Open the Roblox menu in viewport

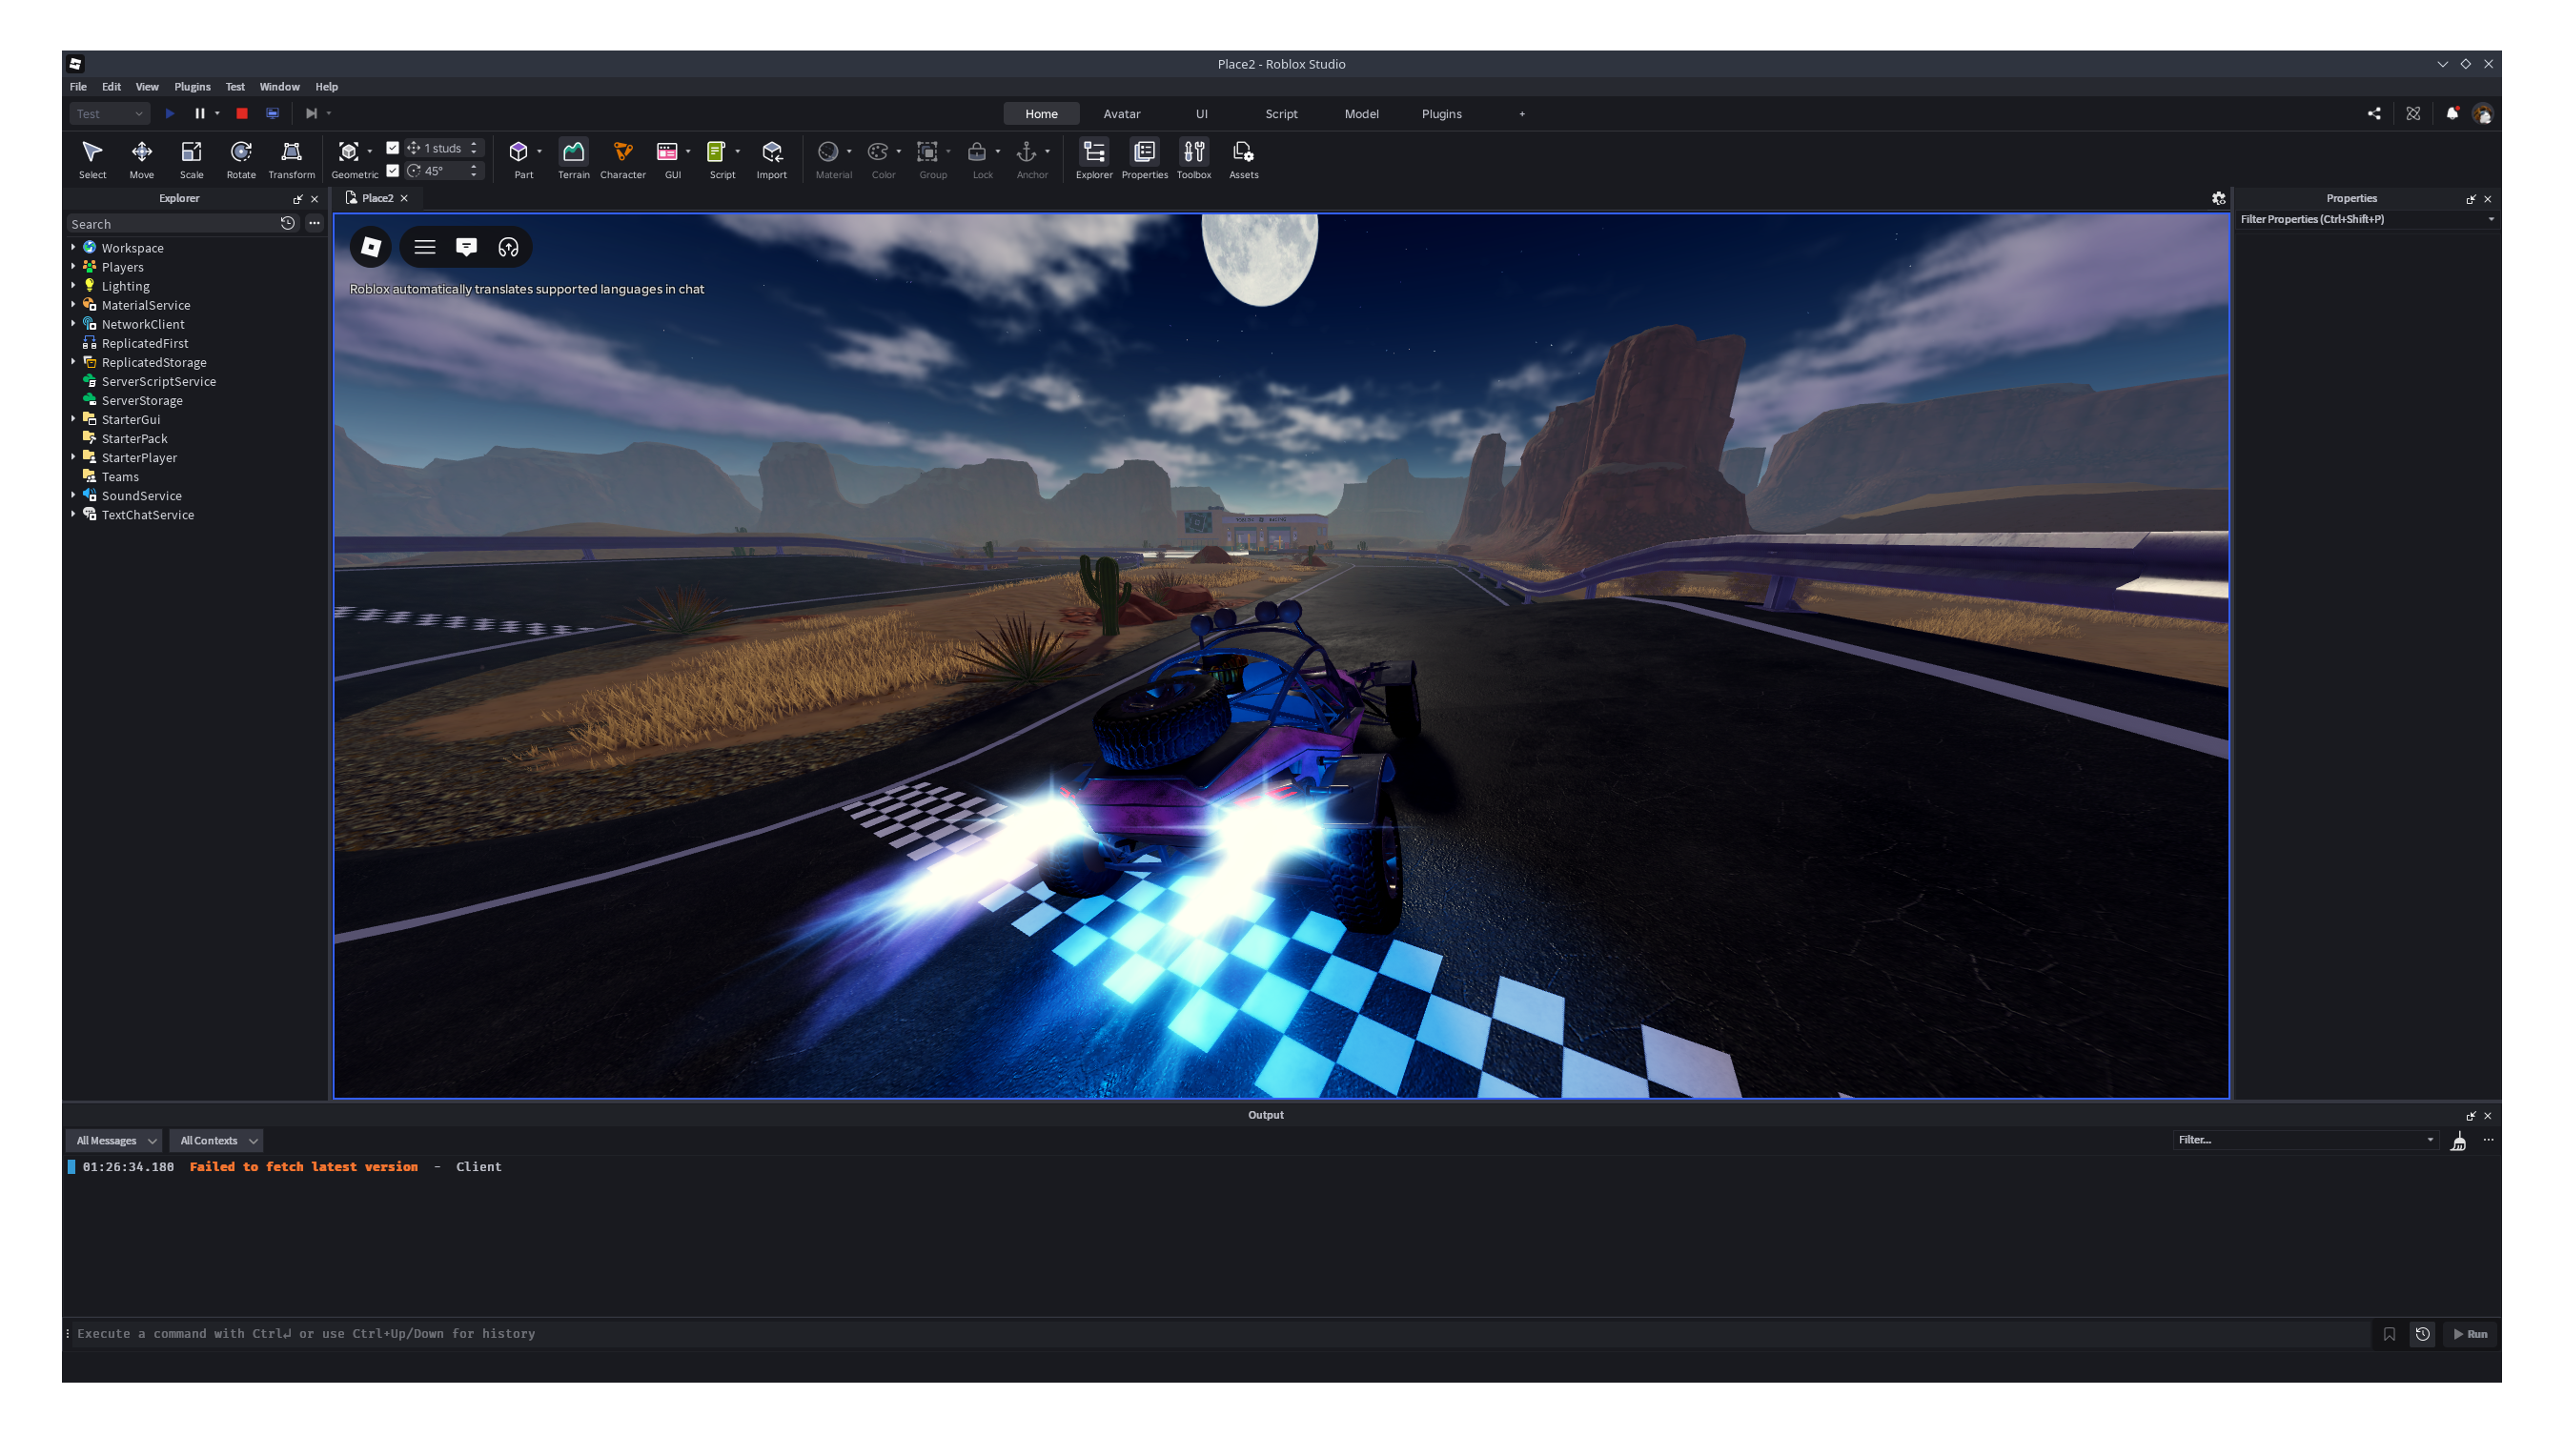point(370,247)
